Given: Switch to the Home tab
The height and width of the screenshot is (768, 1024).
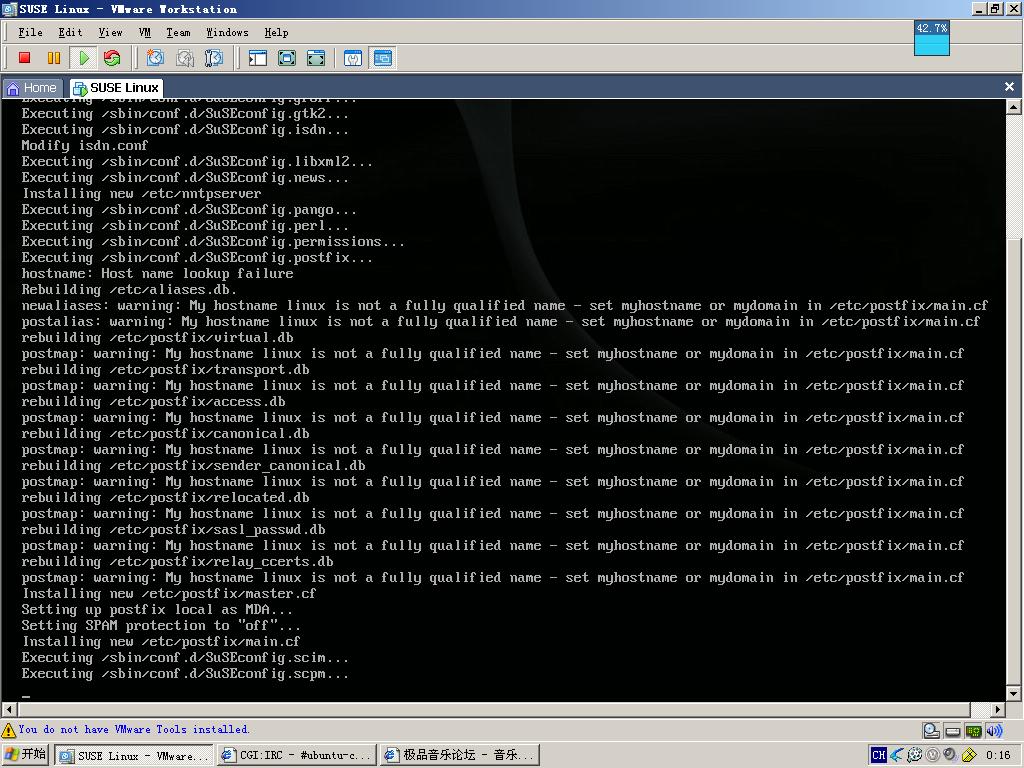Looking at the screenshot, I should (x=31, y=88).
